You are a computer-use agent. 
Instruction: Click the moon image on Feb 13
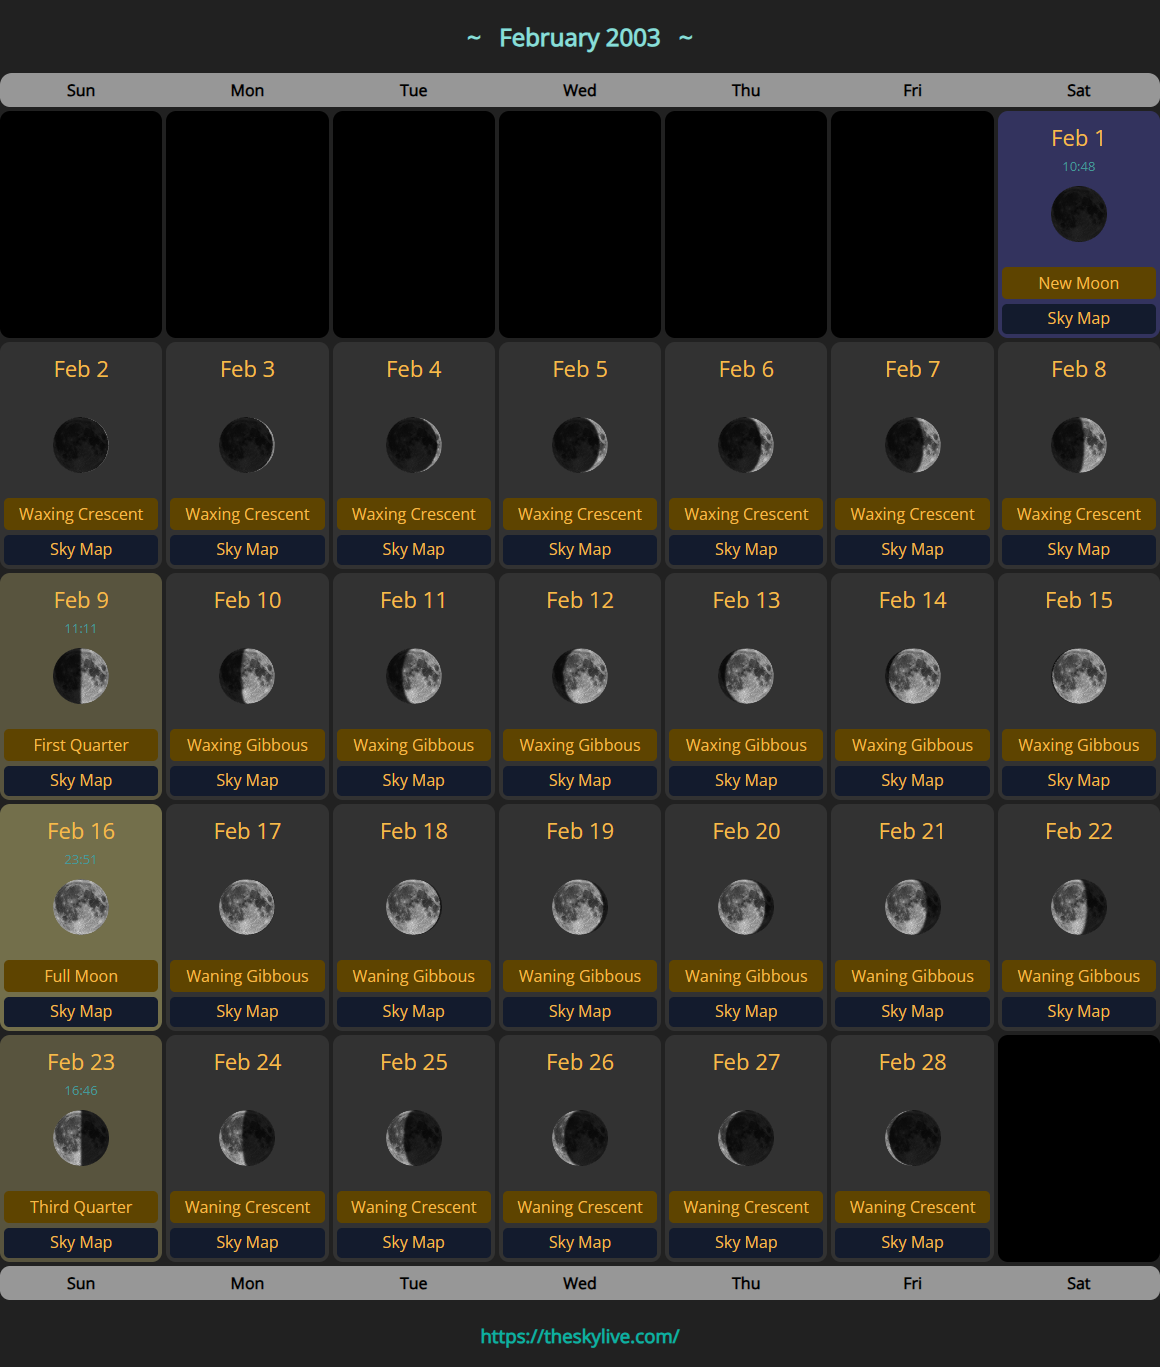pos(746,676)
